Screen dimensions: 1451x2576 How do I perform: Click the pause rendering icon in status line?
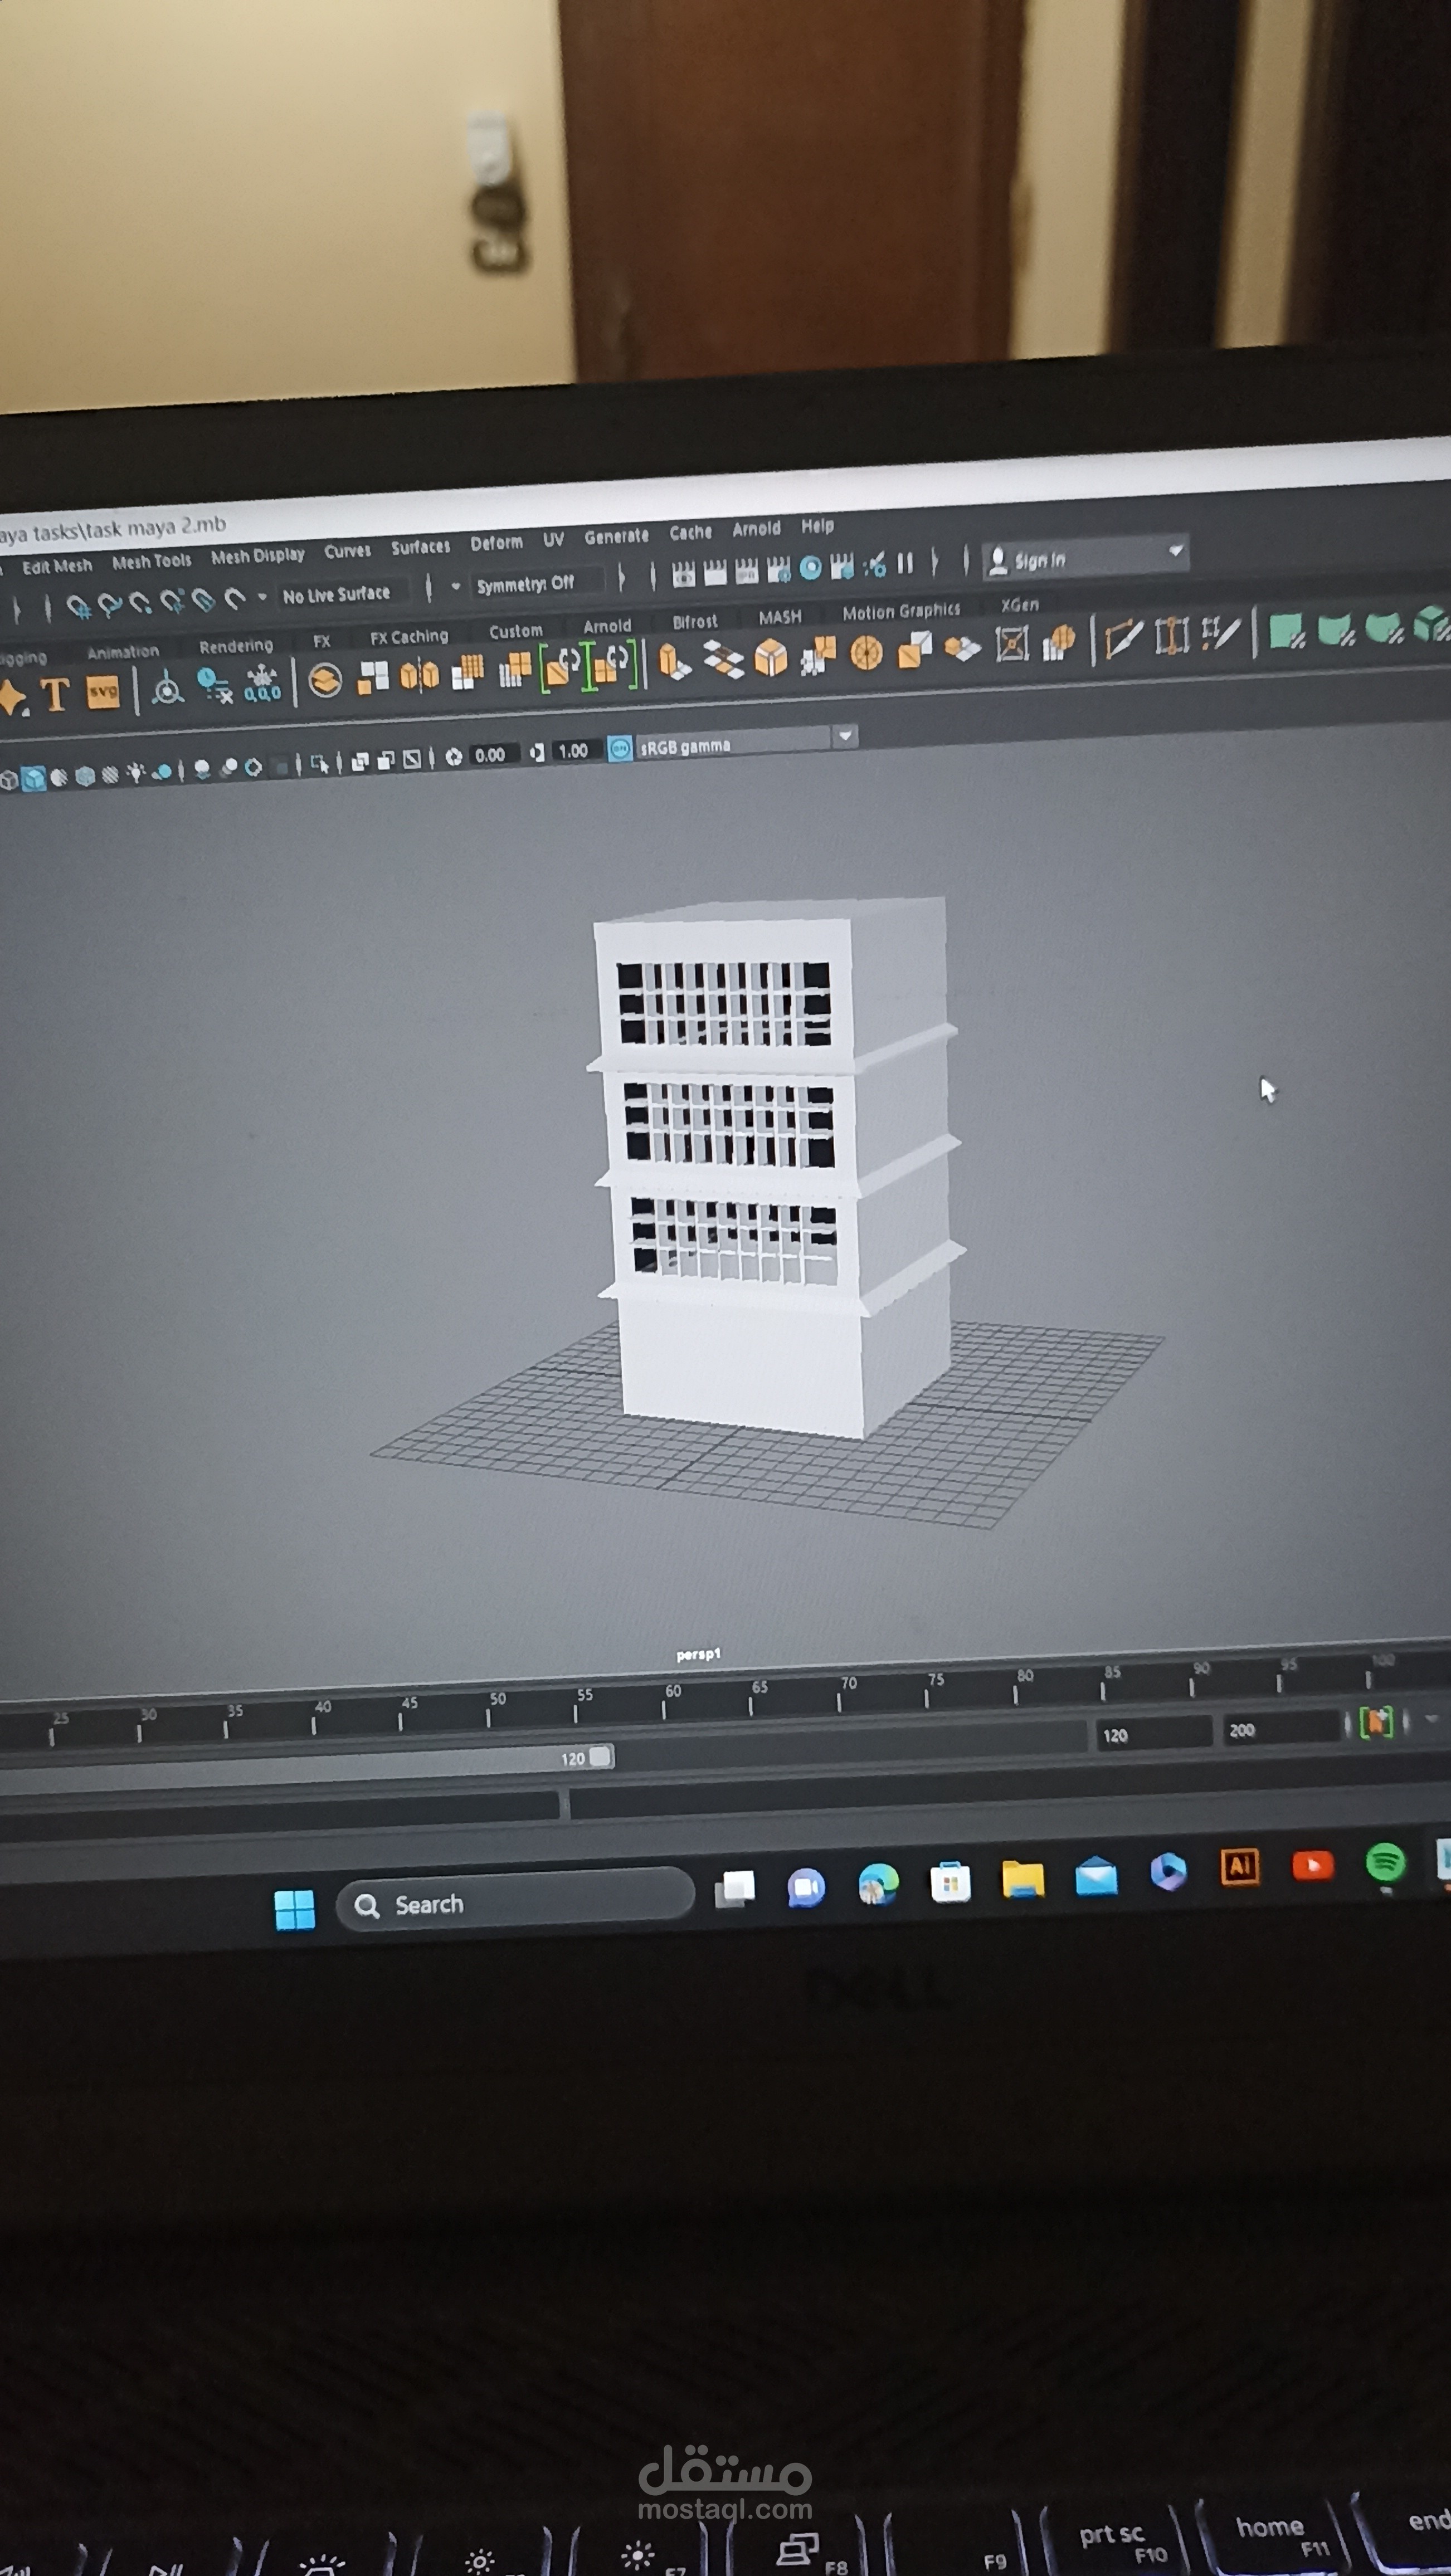[905, 563]
